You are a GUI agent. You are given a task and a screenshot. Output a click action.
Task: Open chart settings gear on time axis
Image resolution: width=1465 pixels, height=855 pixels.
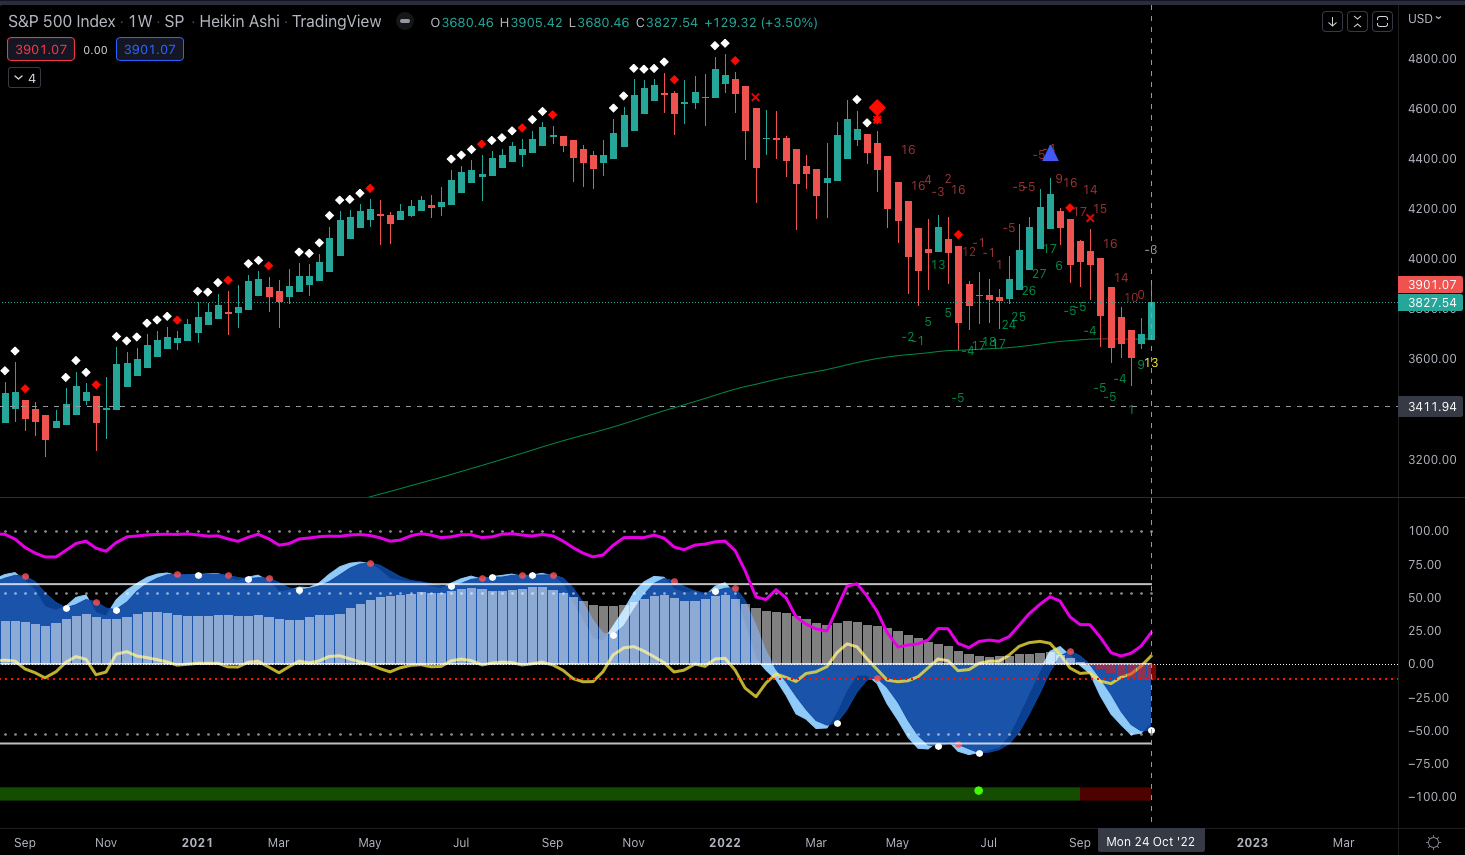1433,842
